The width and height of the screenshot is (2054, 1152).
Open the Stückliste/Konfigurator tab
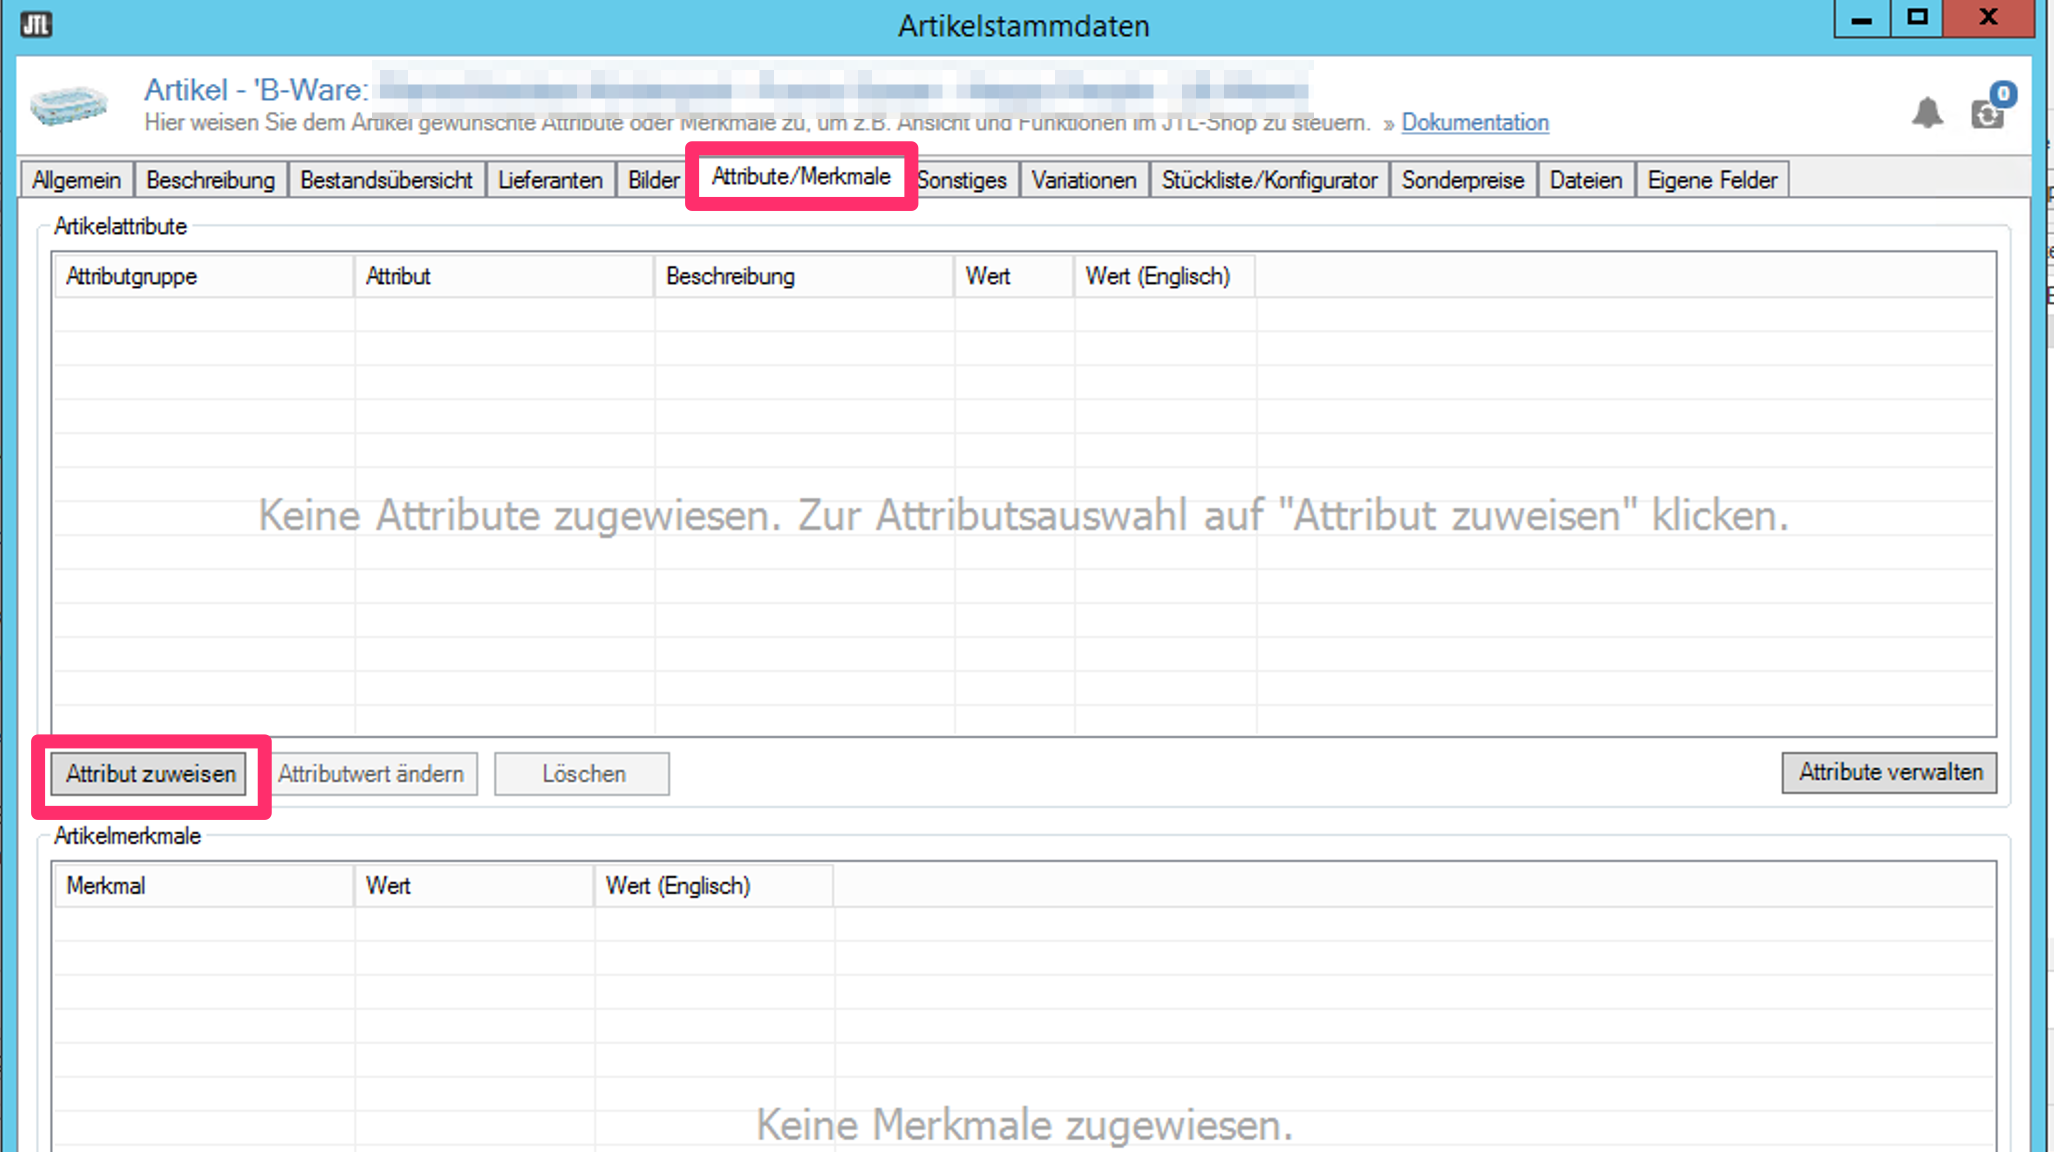point(1269,180)
